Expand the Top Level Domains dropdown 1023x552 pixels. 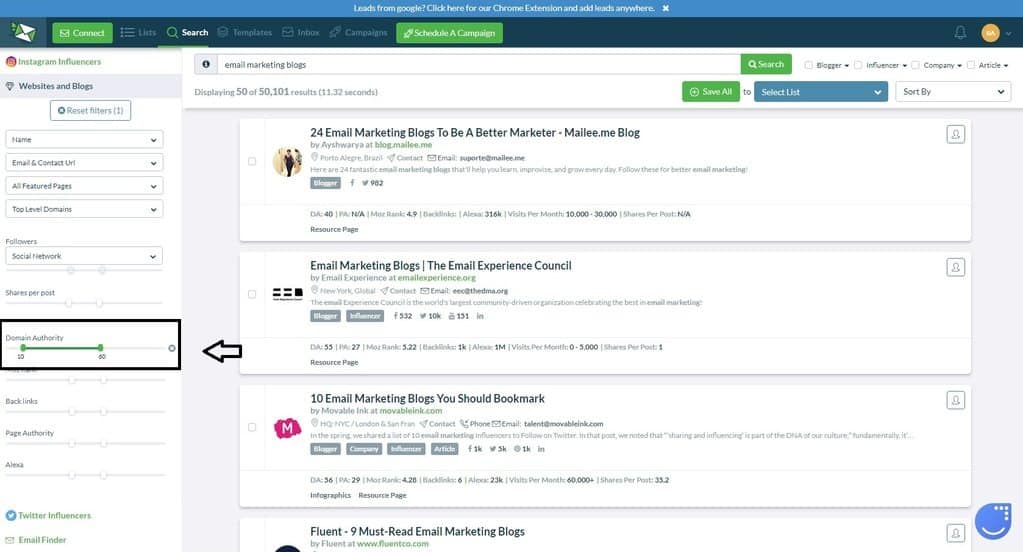click(x=84, y=209)
